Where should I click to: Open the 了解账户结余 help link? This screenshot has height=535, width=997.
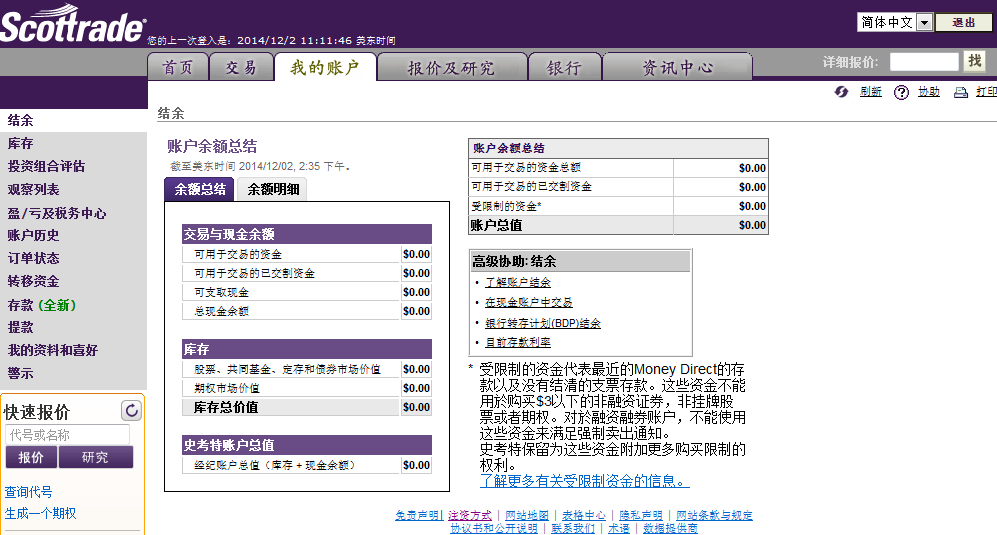[x=518, y=282]
